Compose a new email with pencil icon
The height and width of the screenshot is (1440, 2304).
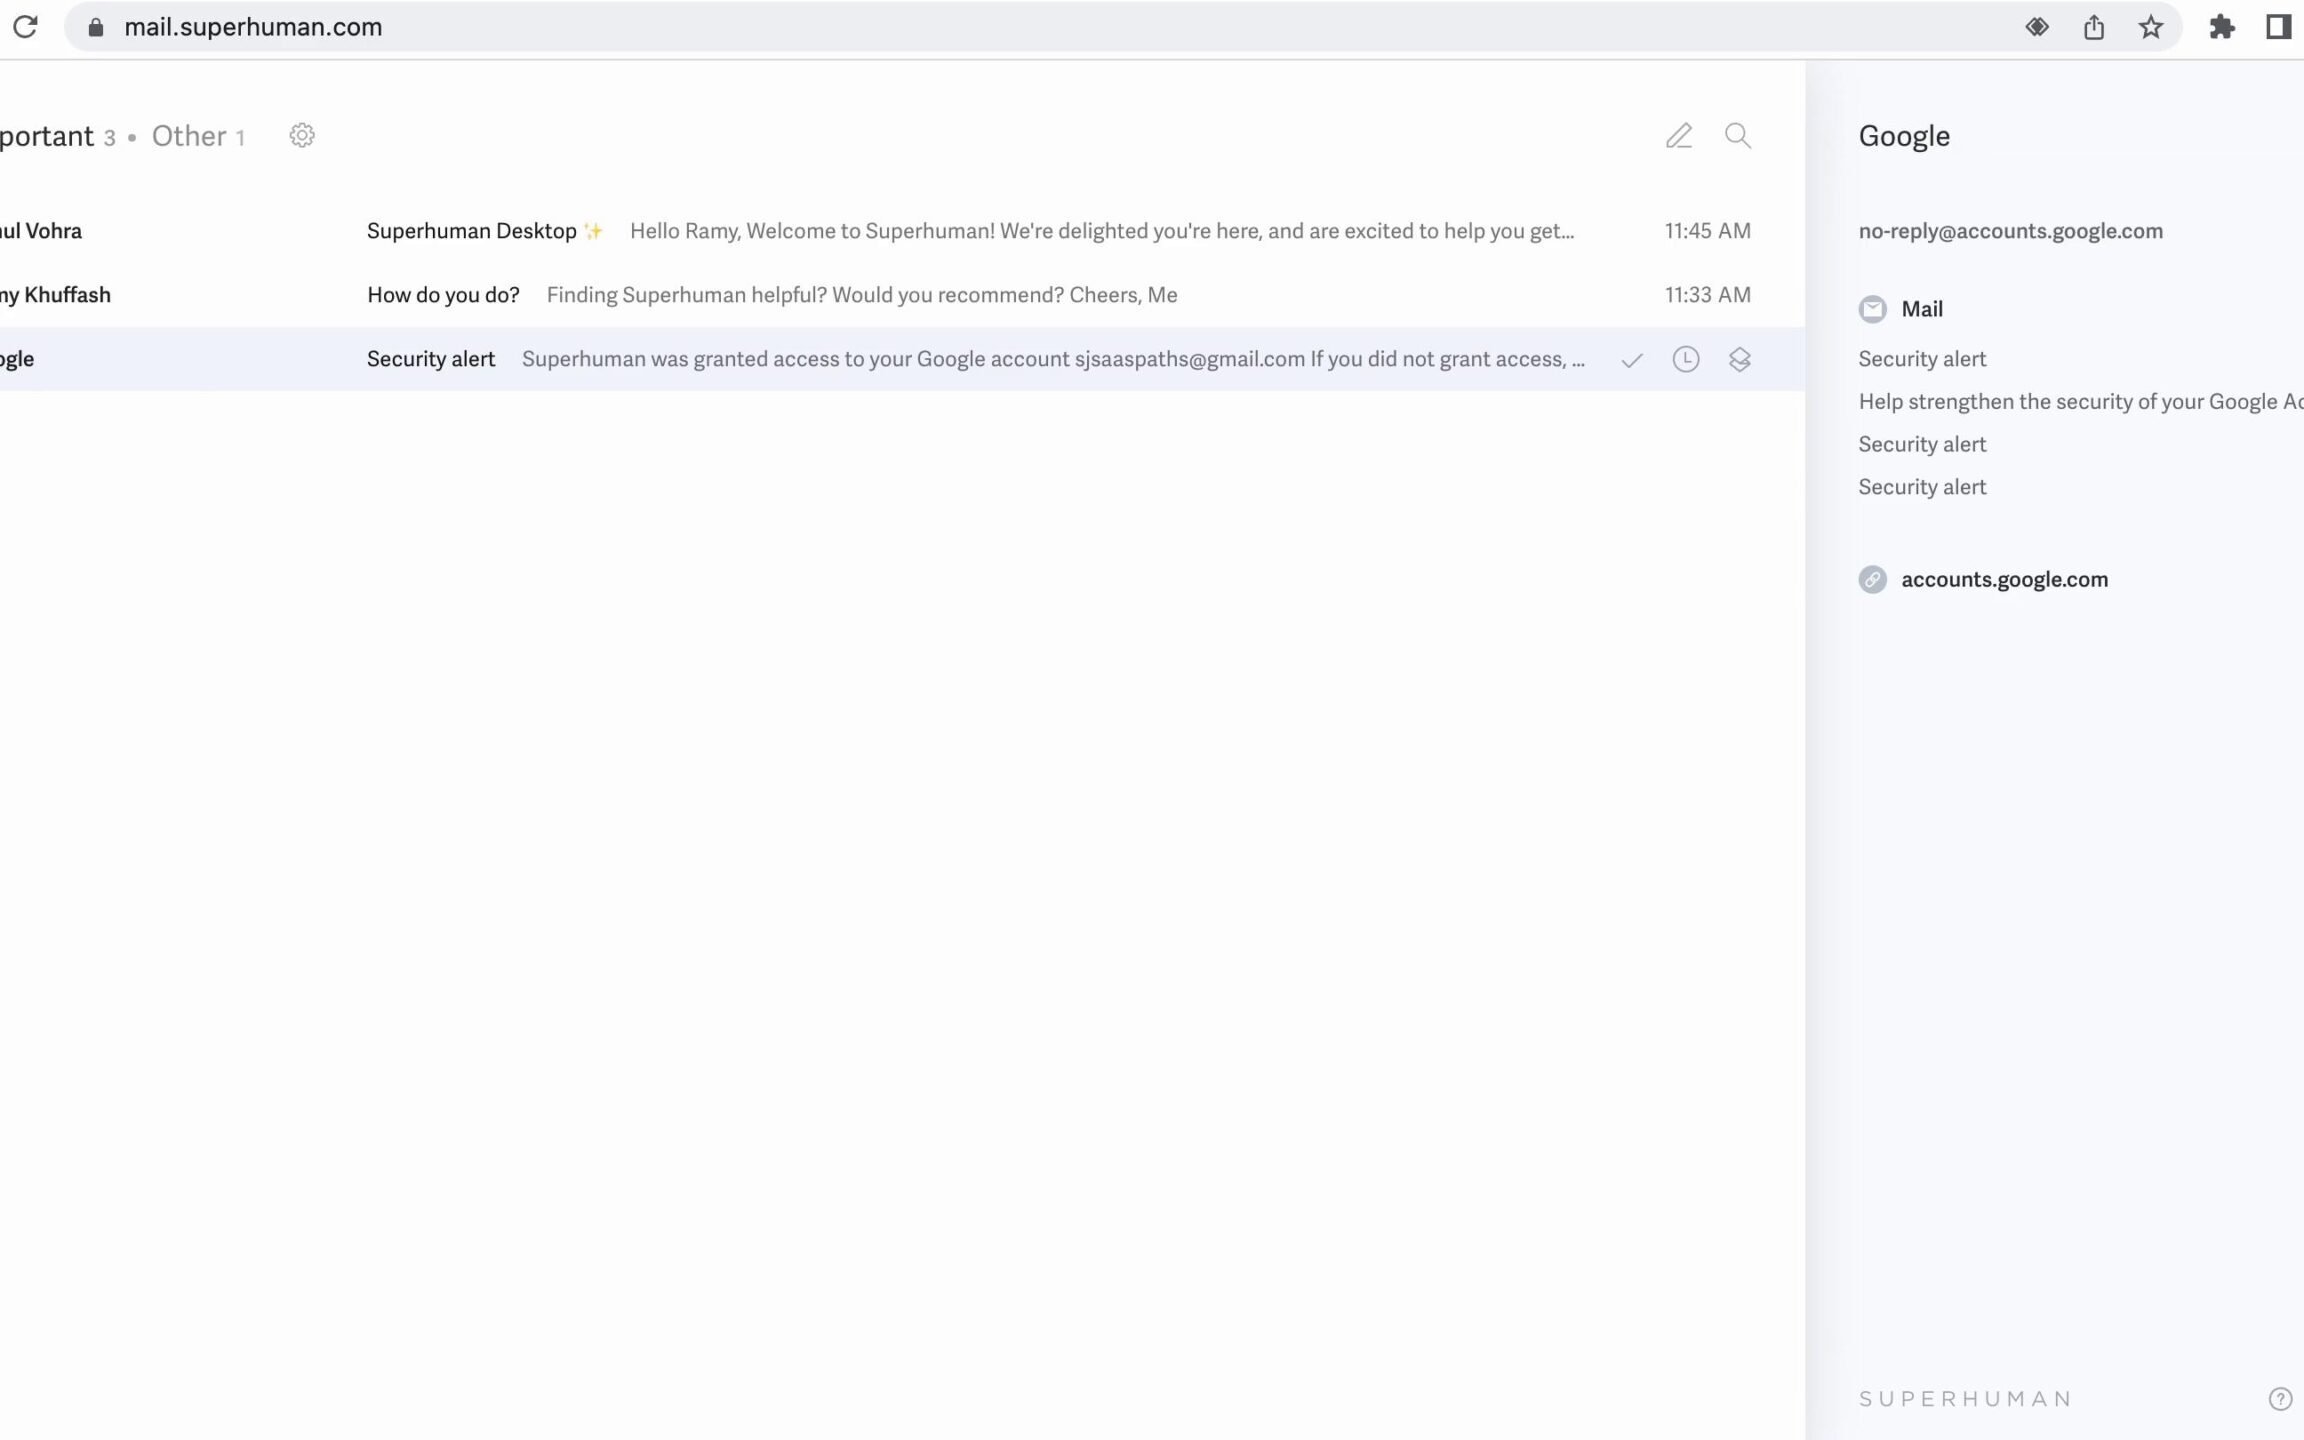(1679, 135)
